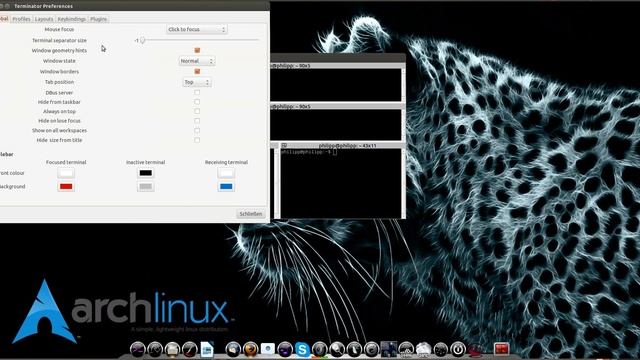640x360 pixels.
Task: Enable the Always on top checkbox
Action: coord(197,111)
